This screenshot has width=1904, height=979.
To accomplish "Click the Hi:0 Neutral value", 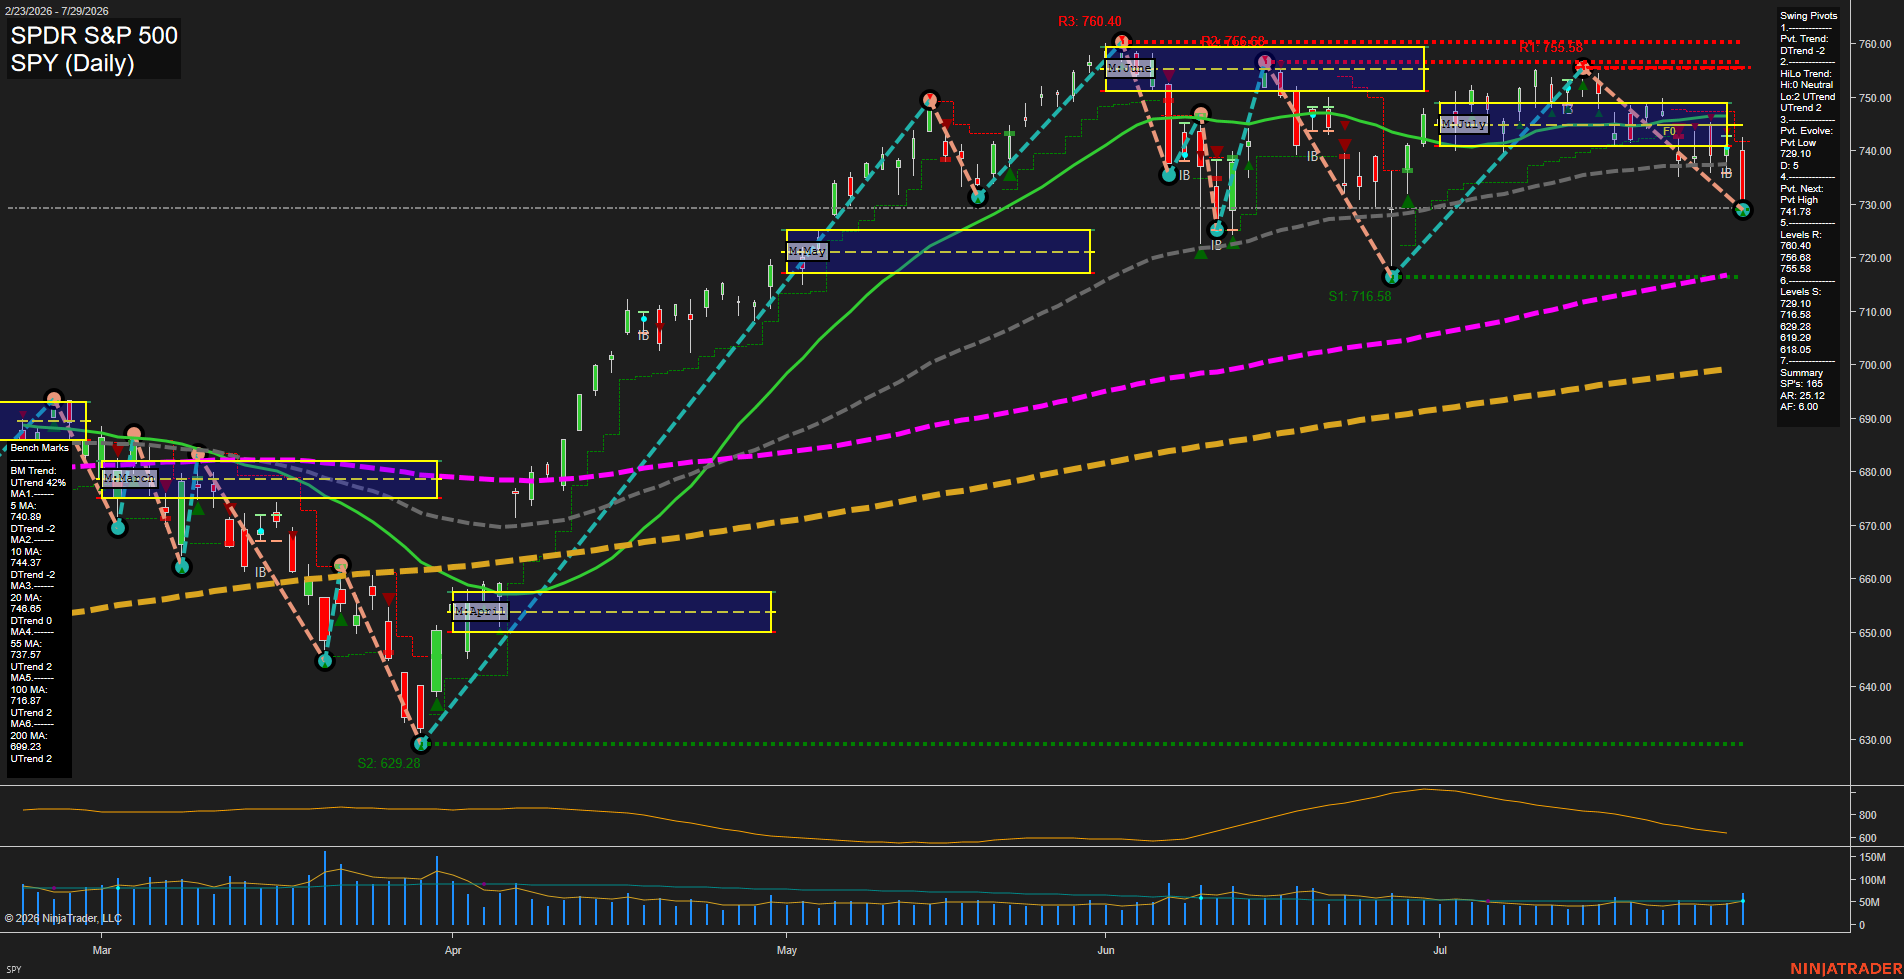I will coord(1807,85).
